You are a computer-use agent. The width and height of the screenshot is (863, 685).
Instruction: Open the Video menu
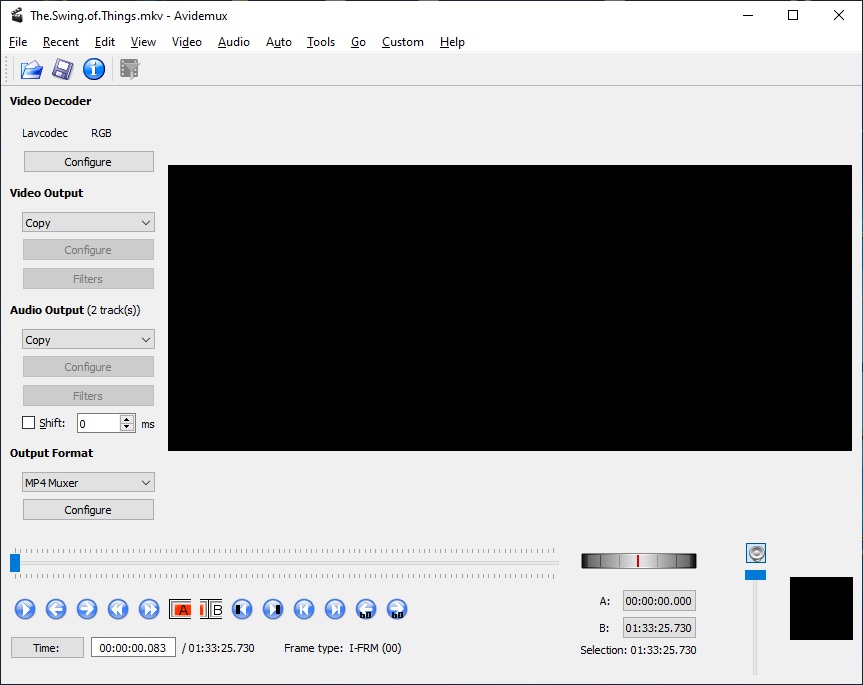pos(186,42)
